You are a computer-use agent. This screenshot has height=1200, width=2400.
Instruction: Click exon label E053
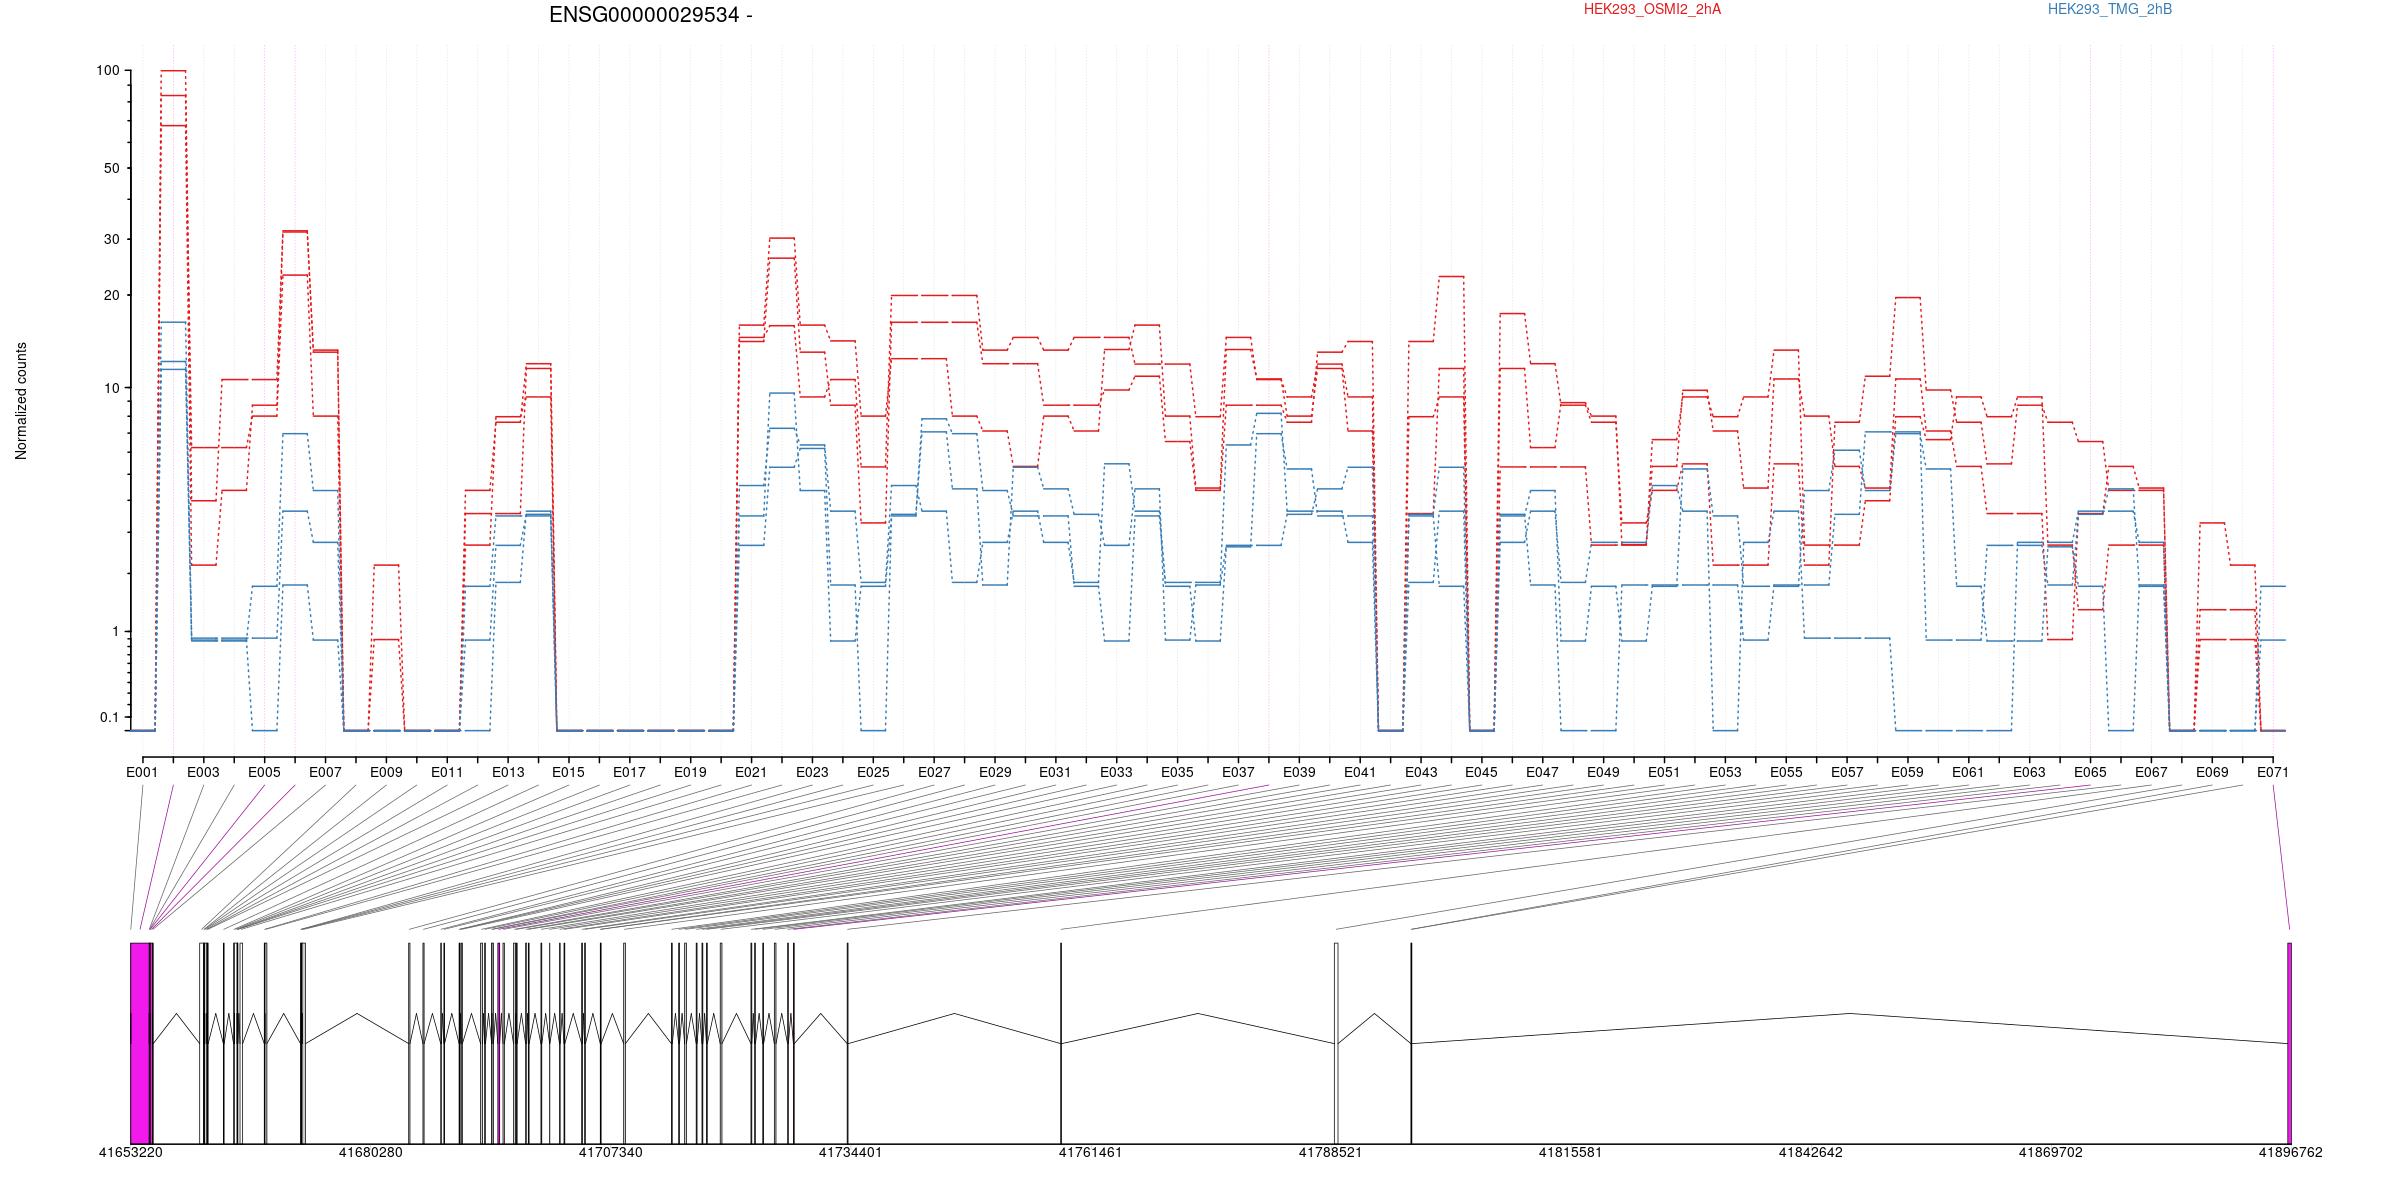pos(1725,772)
